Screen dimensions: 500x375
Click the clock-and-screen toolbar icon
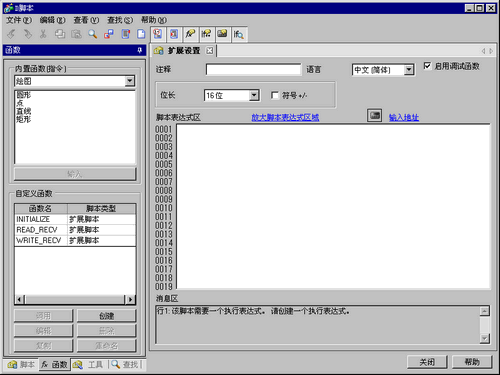pos(157,34)
